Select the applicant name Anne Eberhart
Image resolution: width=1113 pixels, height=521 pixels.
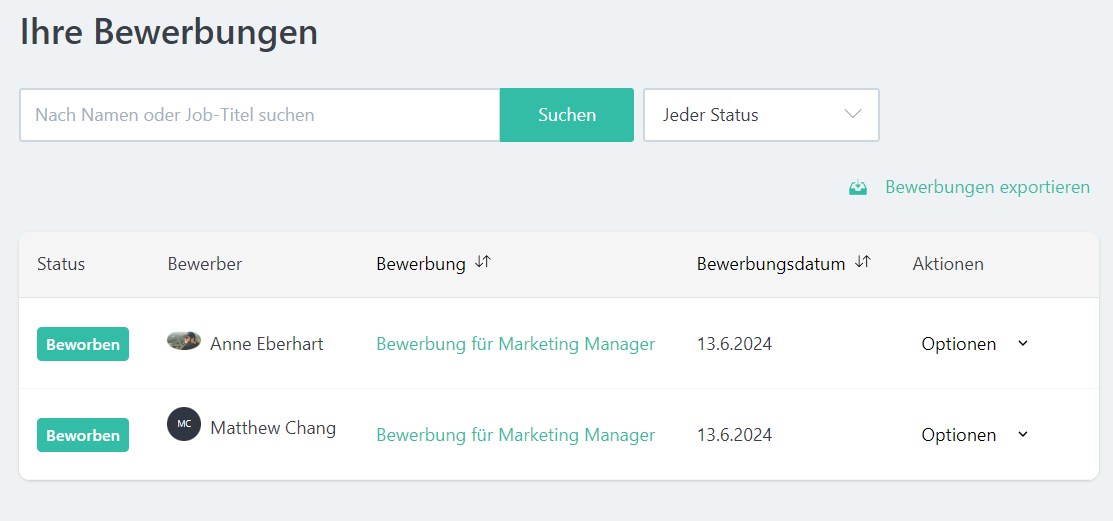(267, 344)
